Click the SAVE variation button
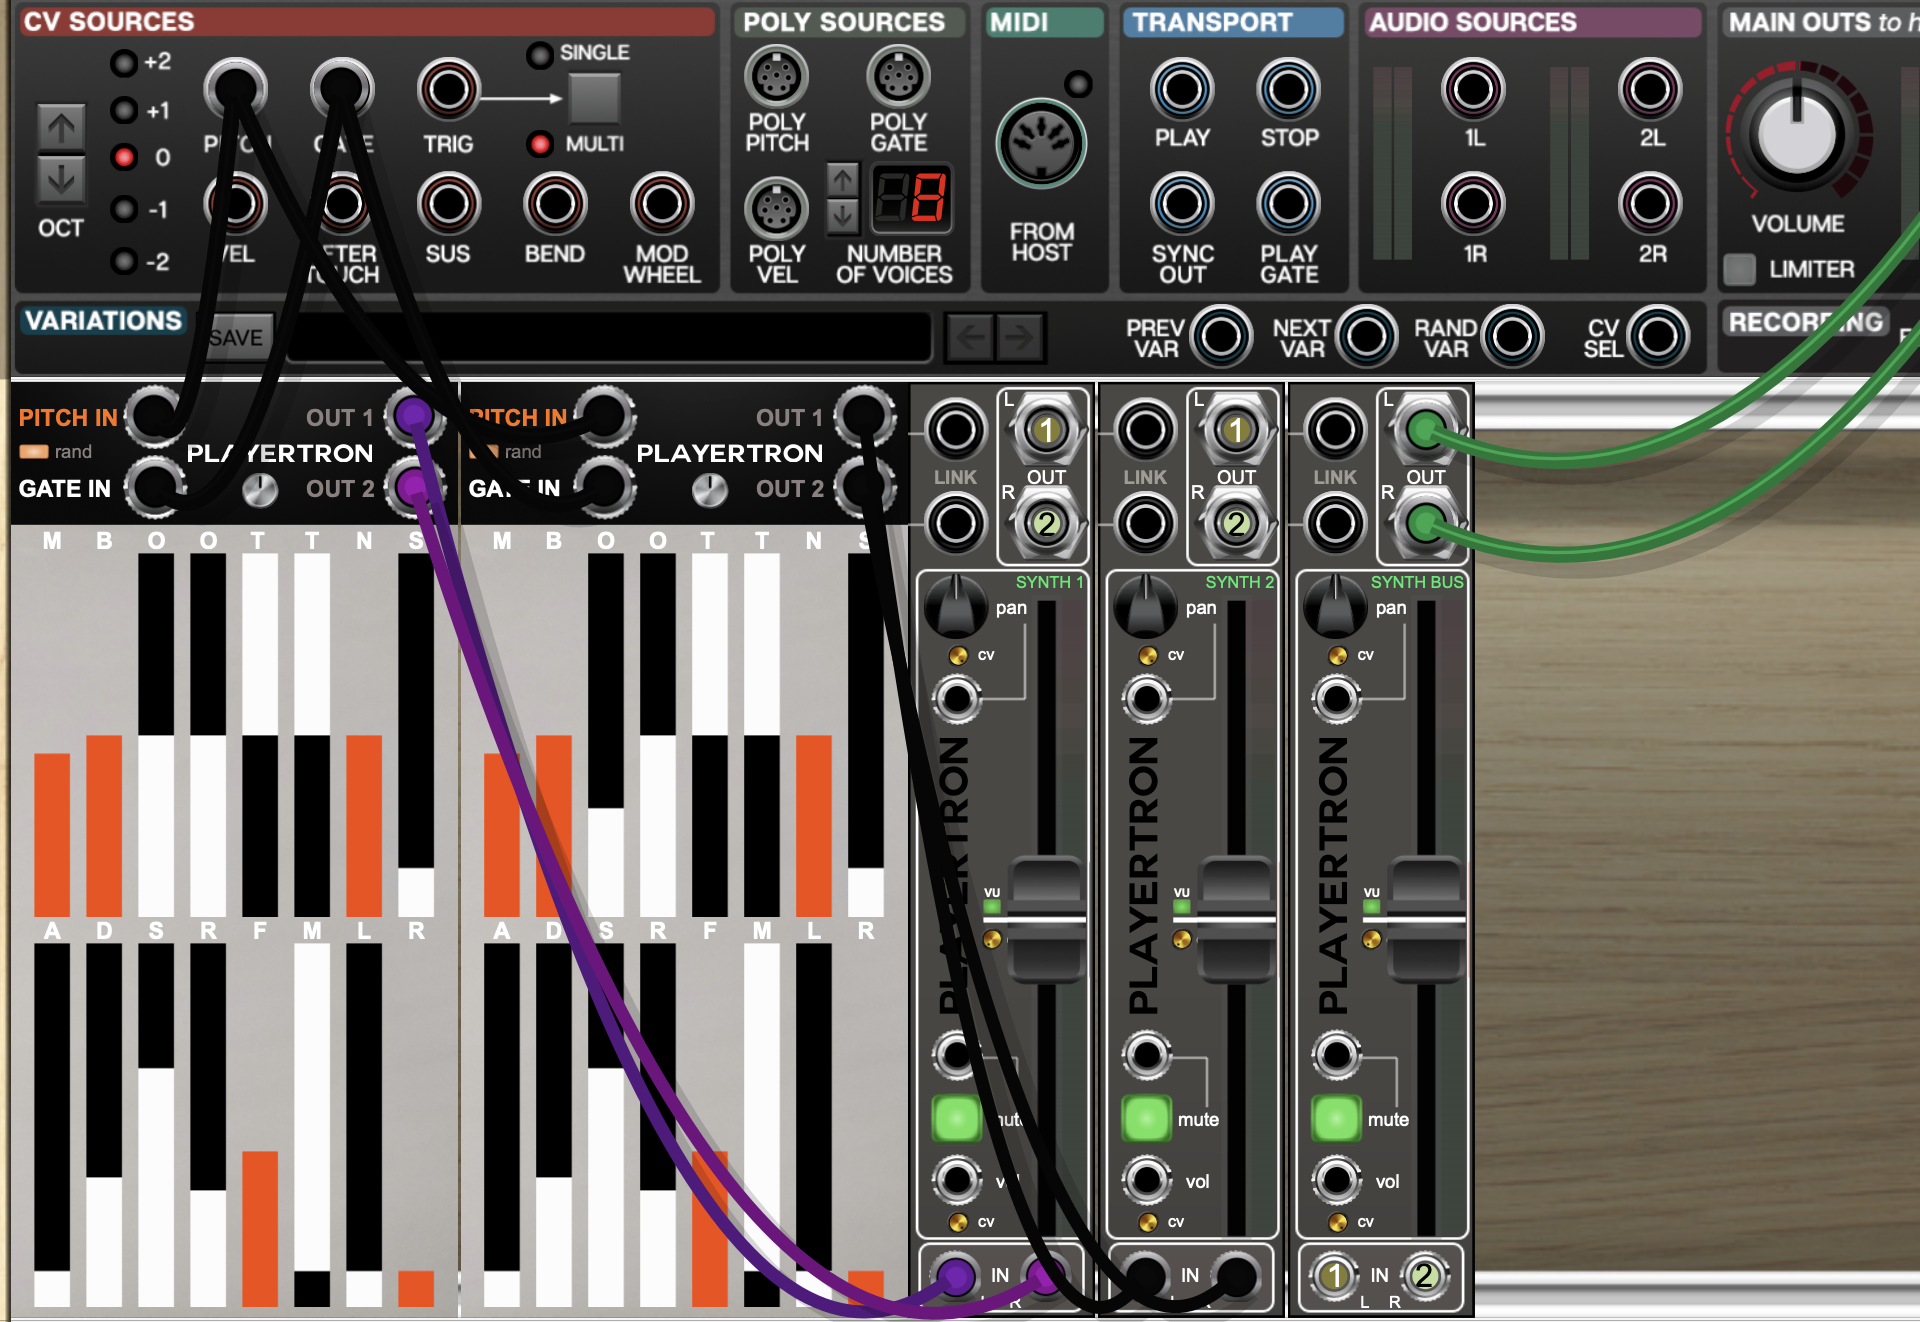The image size is (1920, 1322). [x=237, y=337]
